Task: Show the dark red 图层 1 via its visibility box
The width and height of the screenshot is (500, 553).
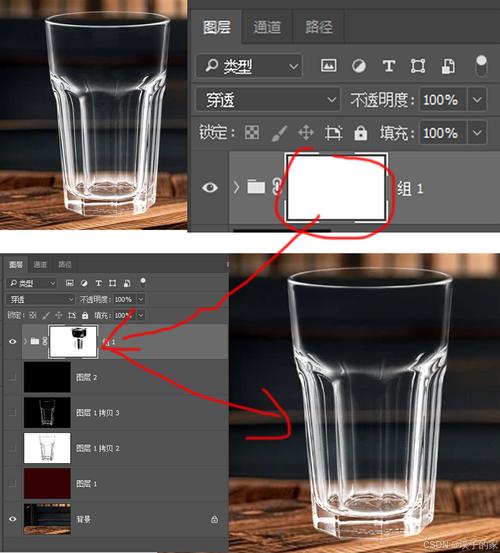Action: click(x=12, y=484)
